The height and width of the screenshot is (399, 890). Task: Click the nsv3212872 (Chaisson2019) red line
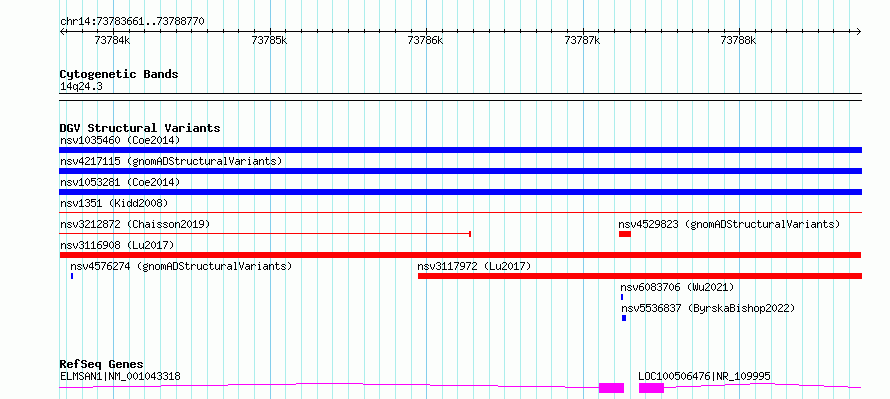tap(265, 234)
